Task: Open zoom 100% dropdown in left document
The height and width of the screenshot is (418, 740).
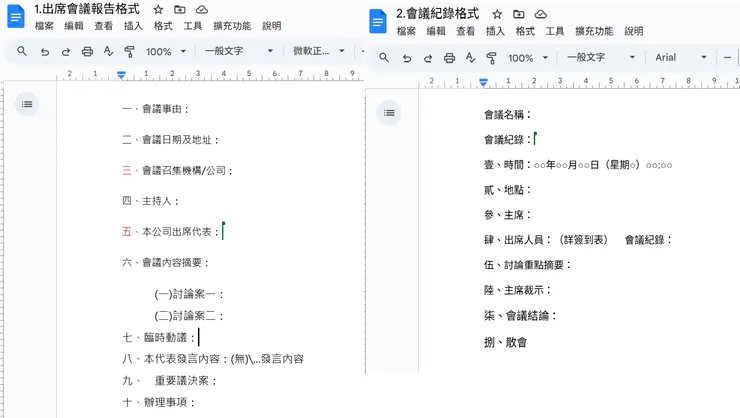Action: [x=166, y=51]
